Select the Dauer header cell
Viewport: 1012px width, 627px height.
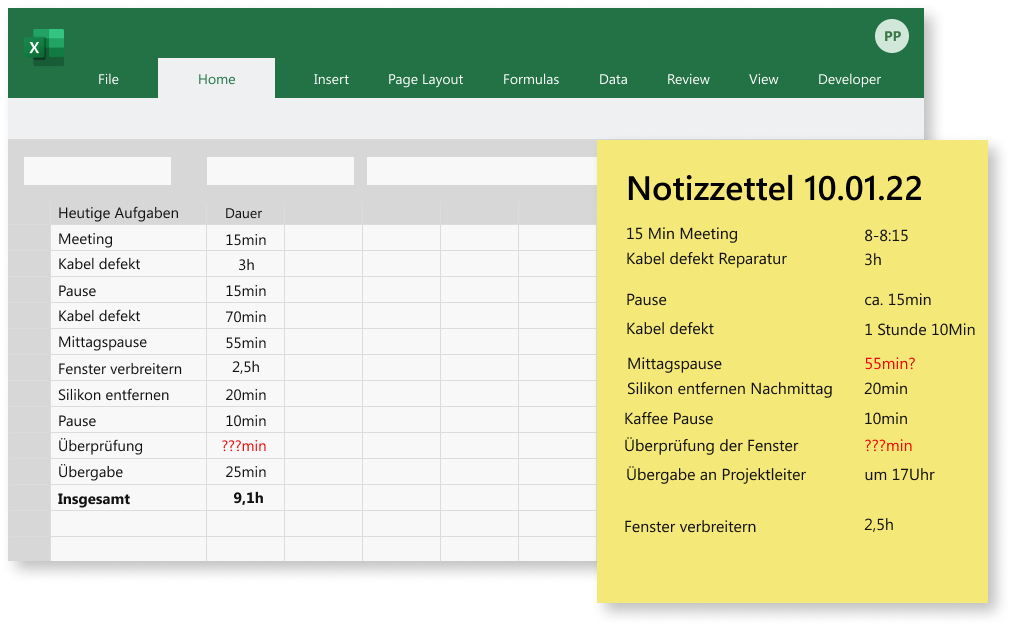245,213
